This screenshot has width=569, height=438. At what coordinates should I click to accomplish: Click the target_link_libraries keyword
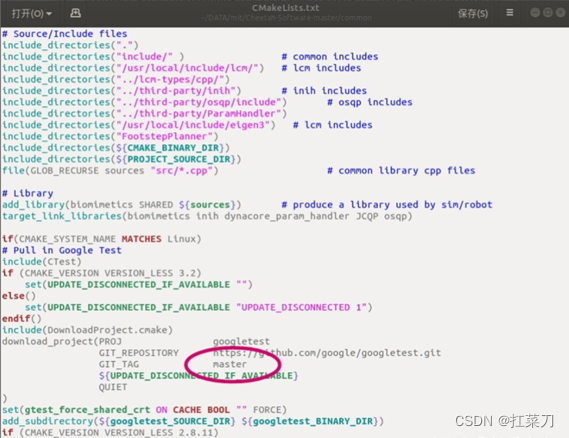[x=62, y=216]
